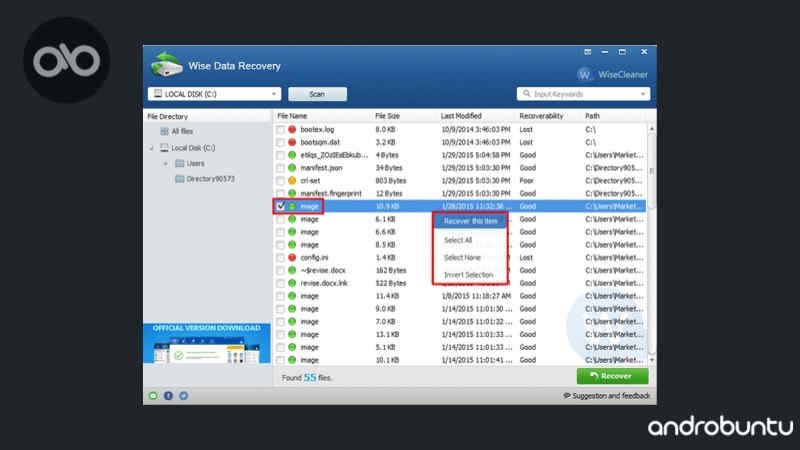
Task: Tick the checkbox for manifest.json
Action: 280,168
